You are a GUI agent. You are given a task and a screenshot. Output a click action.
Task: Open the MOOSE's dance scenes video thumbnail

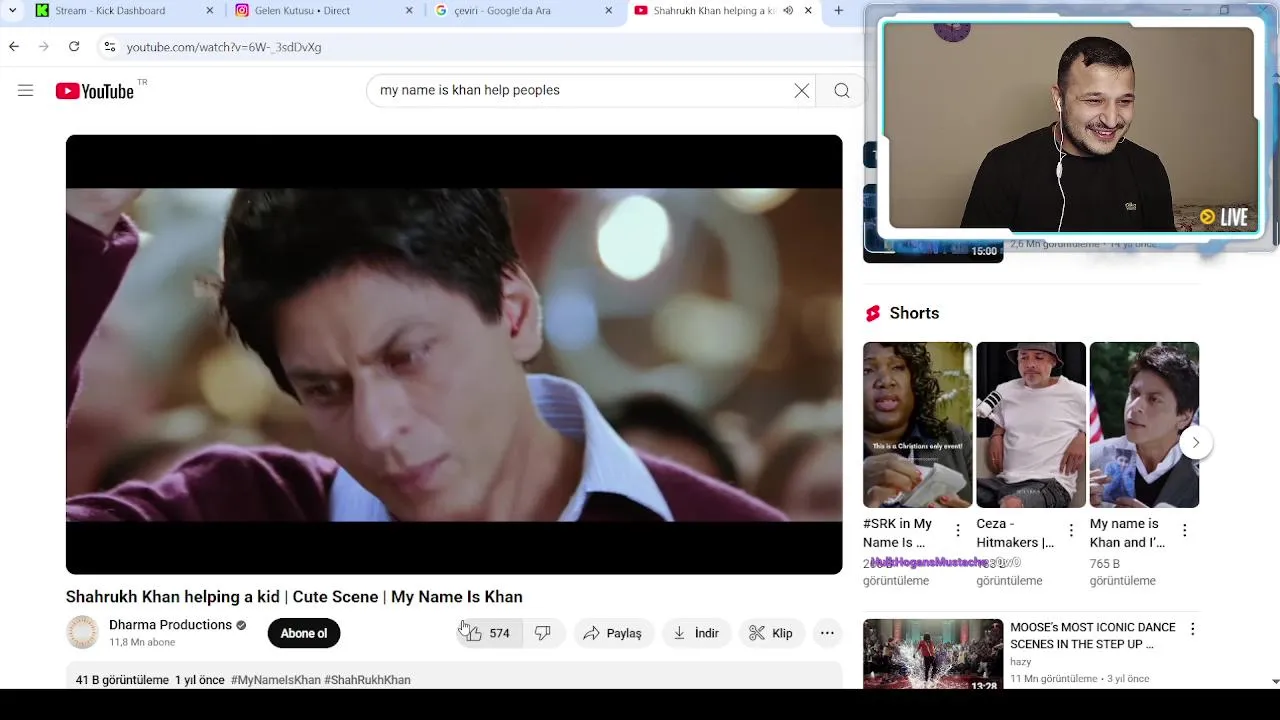[933, 655]
